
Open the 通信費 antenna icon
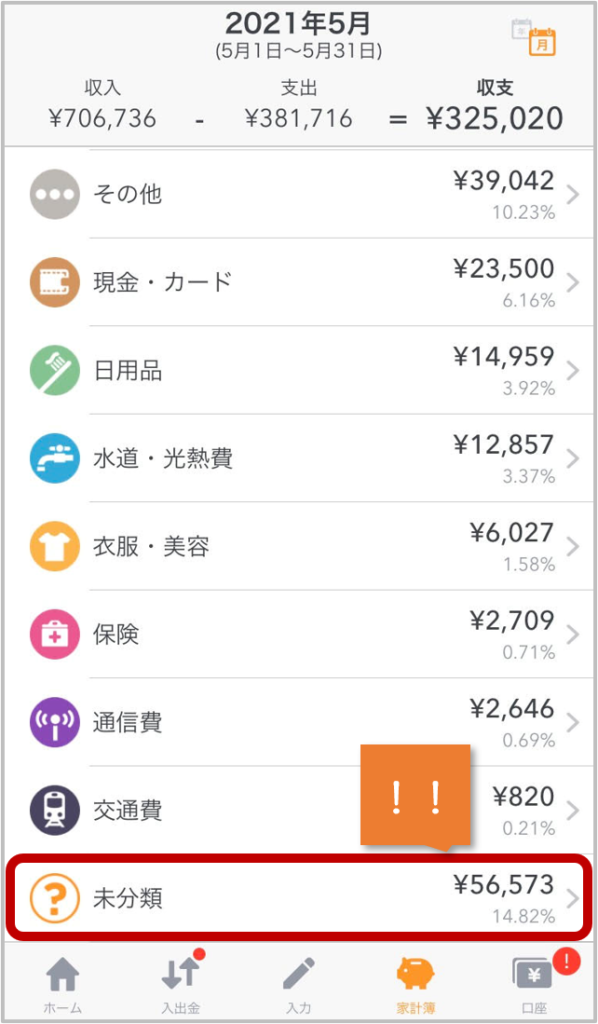[55, 722]
